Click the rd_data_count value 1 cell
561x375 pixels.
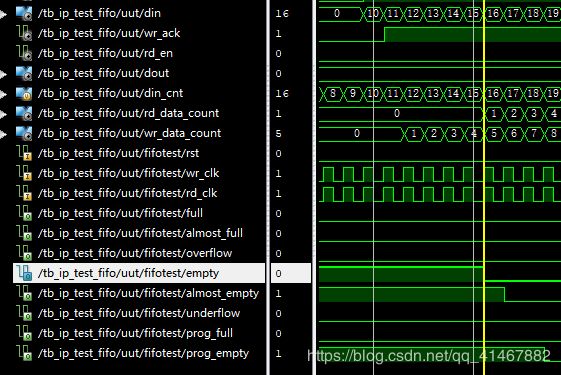click(278, 114)
